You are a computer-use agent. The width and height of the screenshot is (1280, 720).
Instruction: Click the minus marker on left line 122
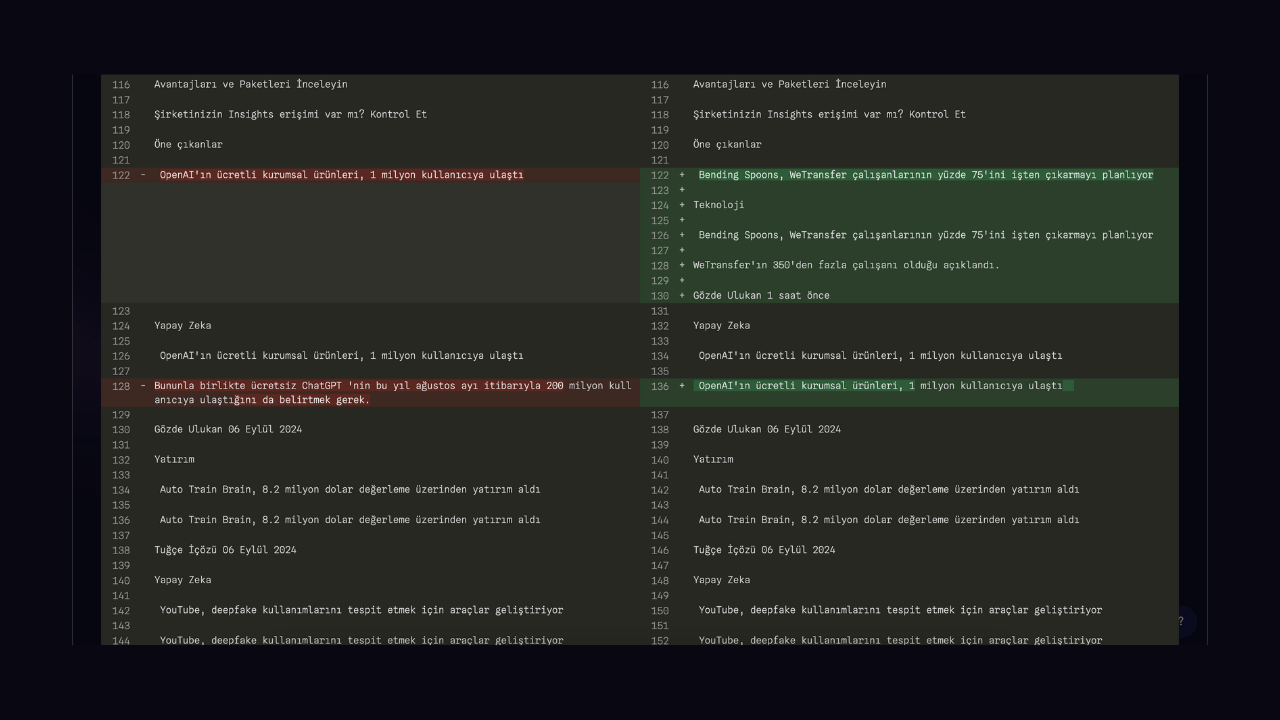pos(143,175)
